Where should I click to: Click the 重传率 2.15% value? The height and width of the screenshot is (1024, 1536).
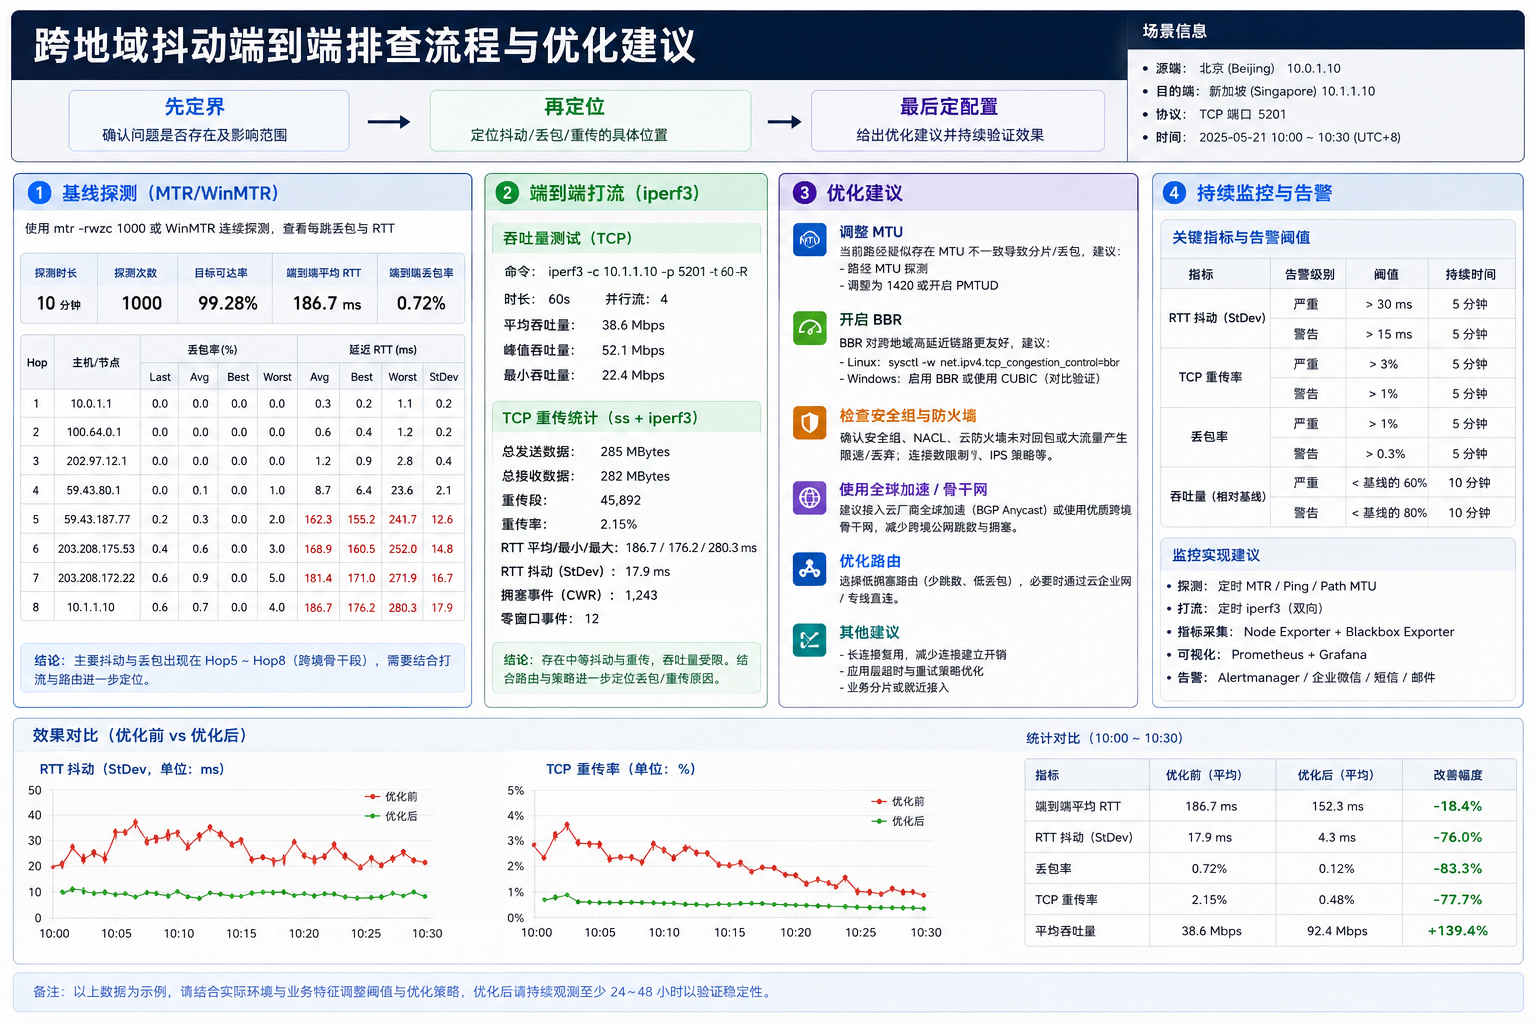pos(619,524)
